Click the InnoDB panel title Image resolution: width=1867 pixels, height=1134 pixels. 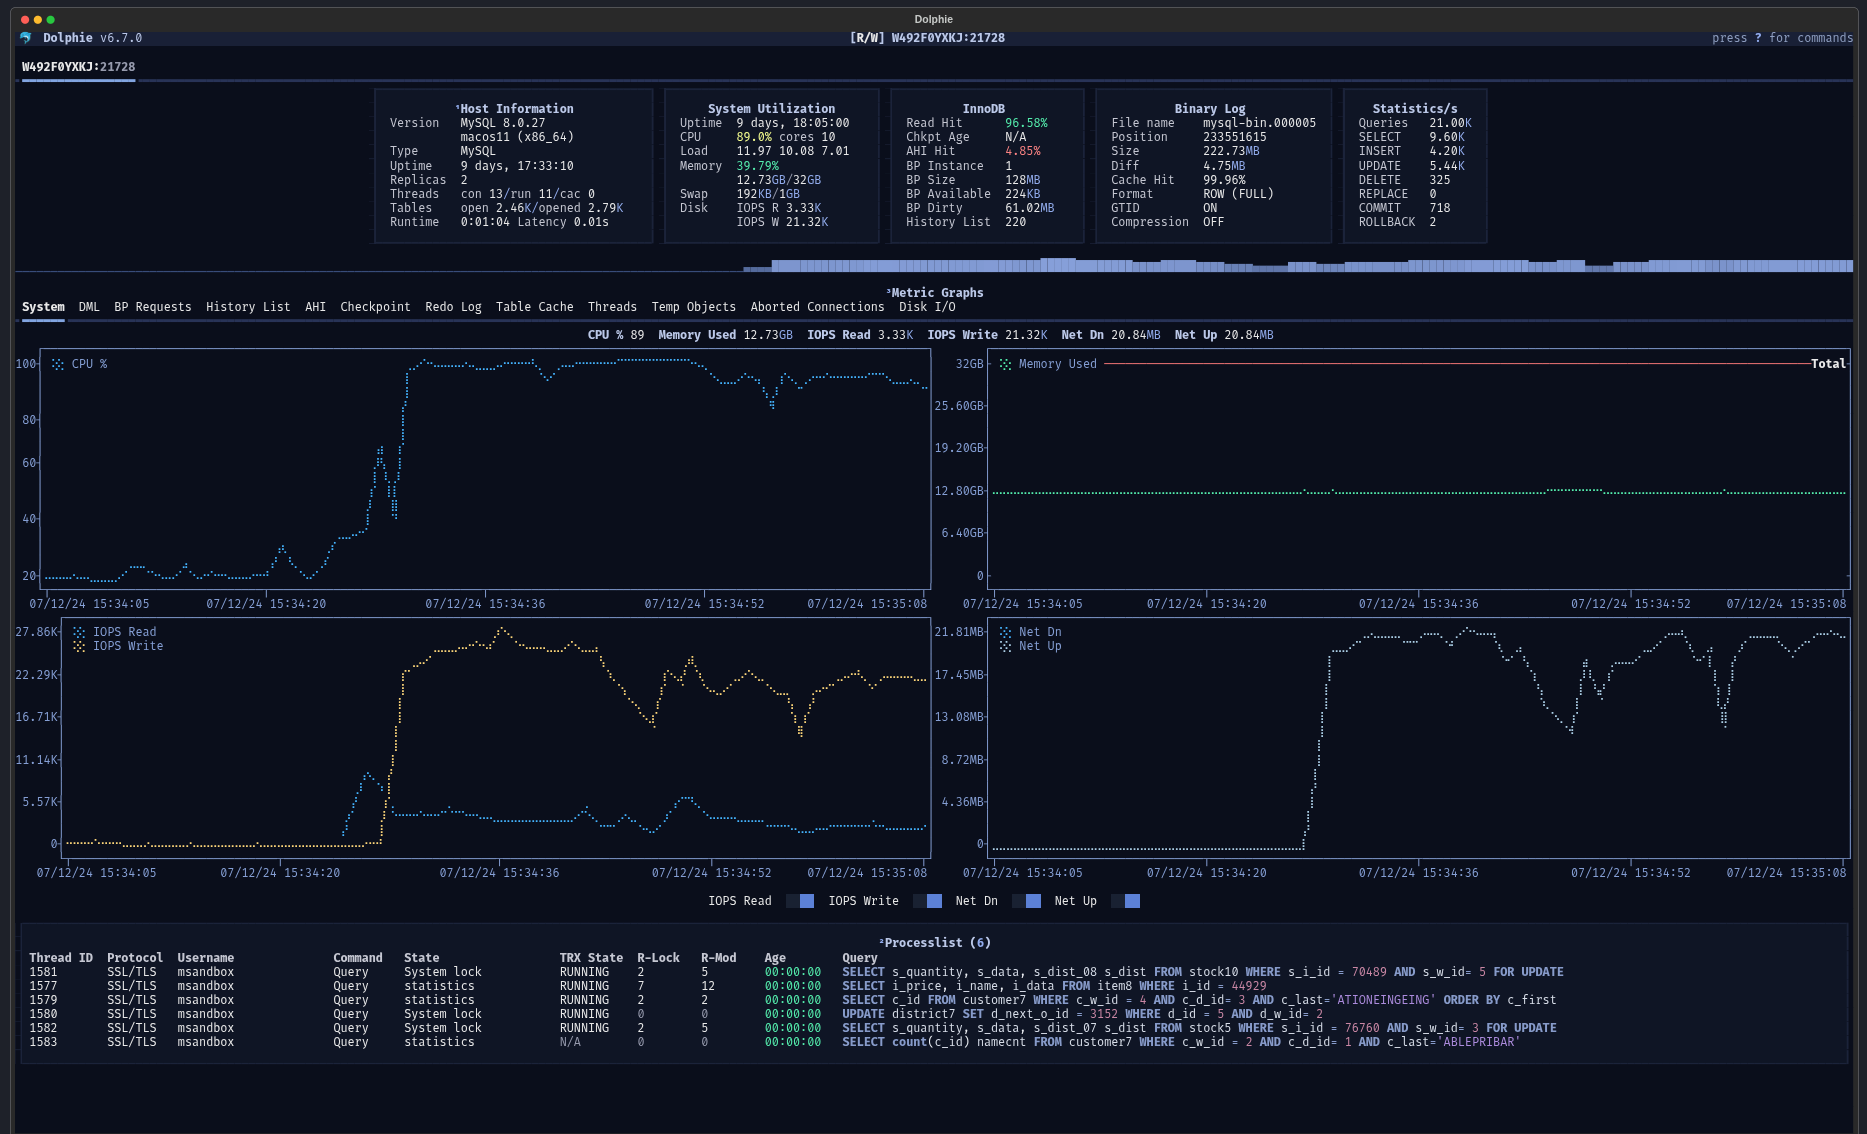click(x=984, y=109)
